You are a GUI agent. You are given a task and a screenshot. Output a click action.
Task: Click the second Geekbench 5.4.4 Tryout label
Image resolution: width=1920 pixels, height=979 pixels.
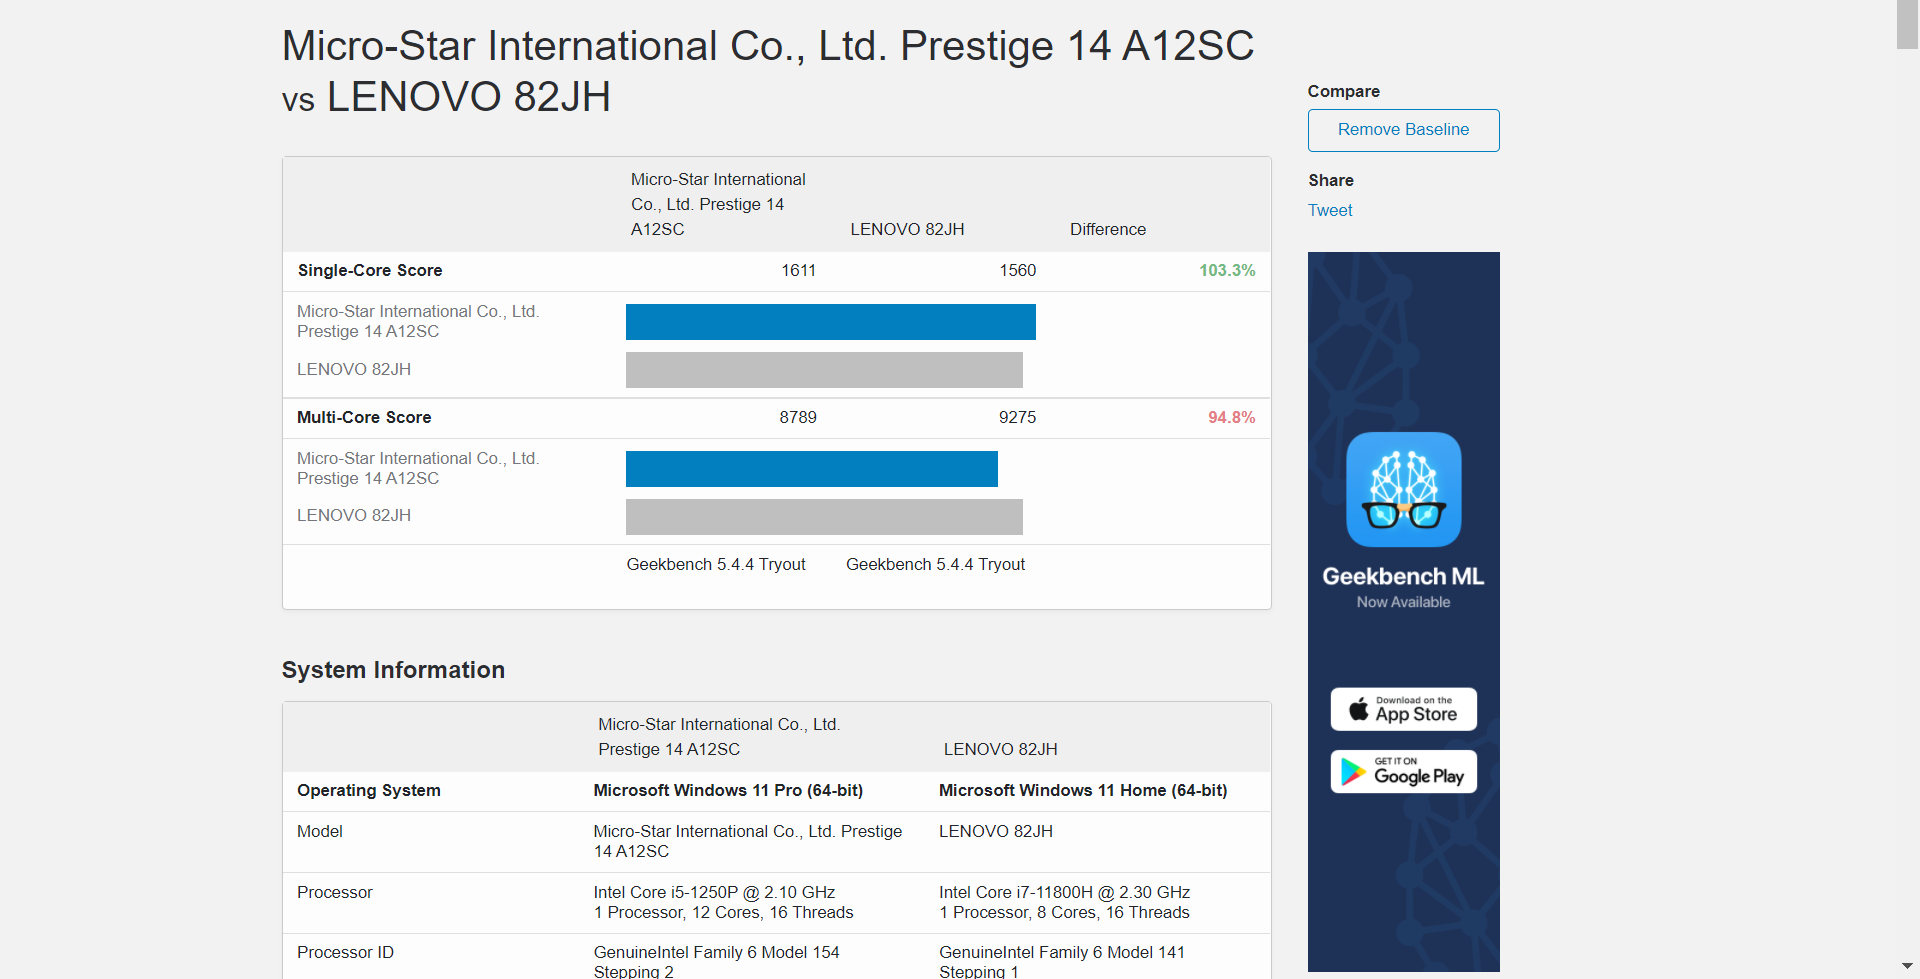point(935,564)
